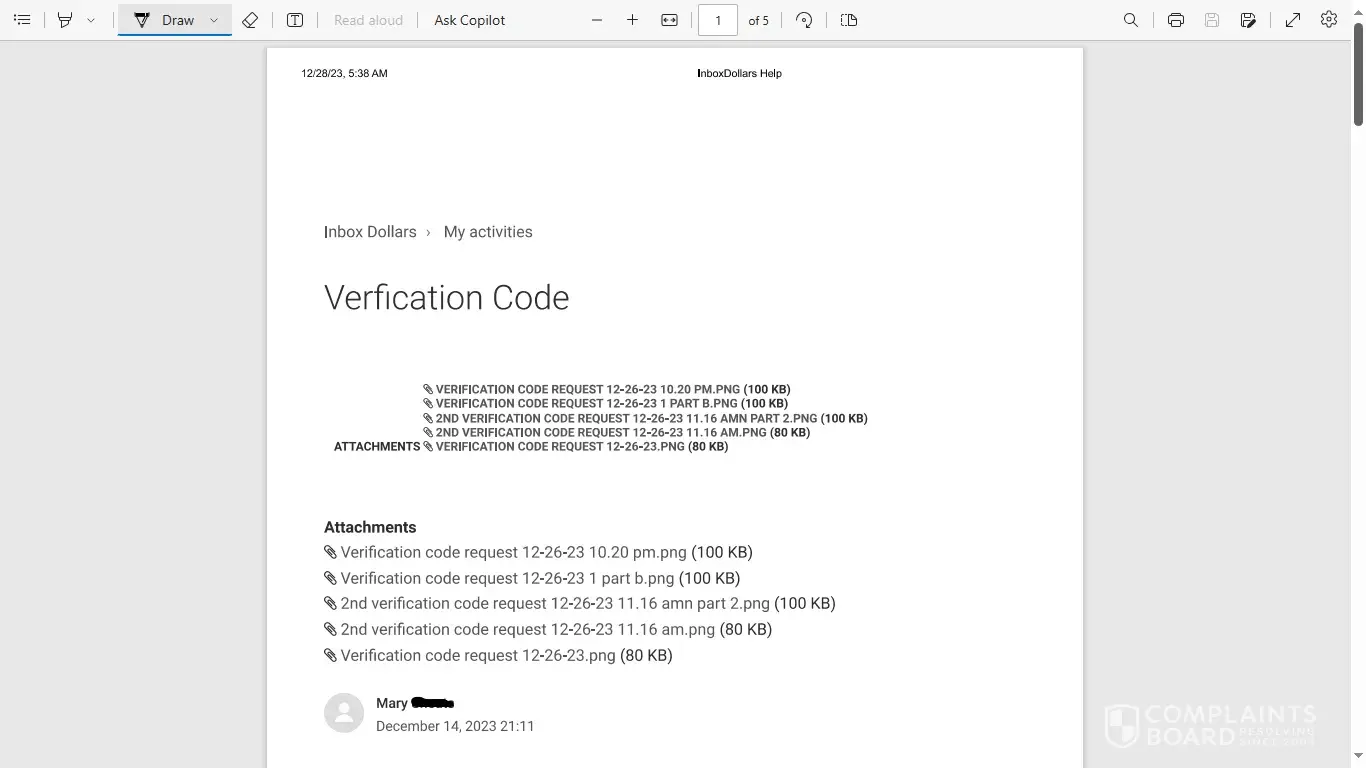Image resolution: width=1366 pixels, height=768 pixels.
Task: Open the table of contents panel
Action: point(22,20)
